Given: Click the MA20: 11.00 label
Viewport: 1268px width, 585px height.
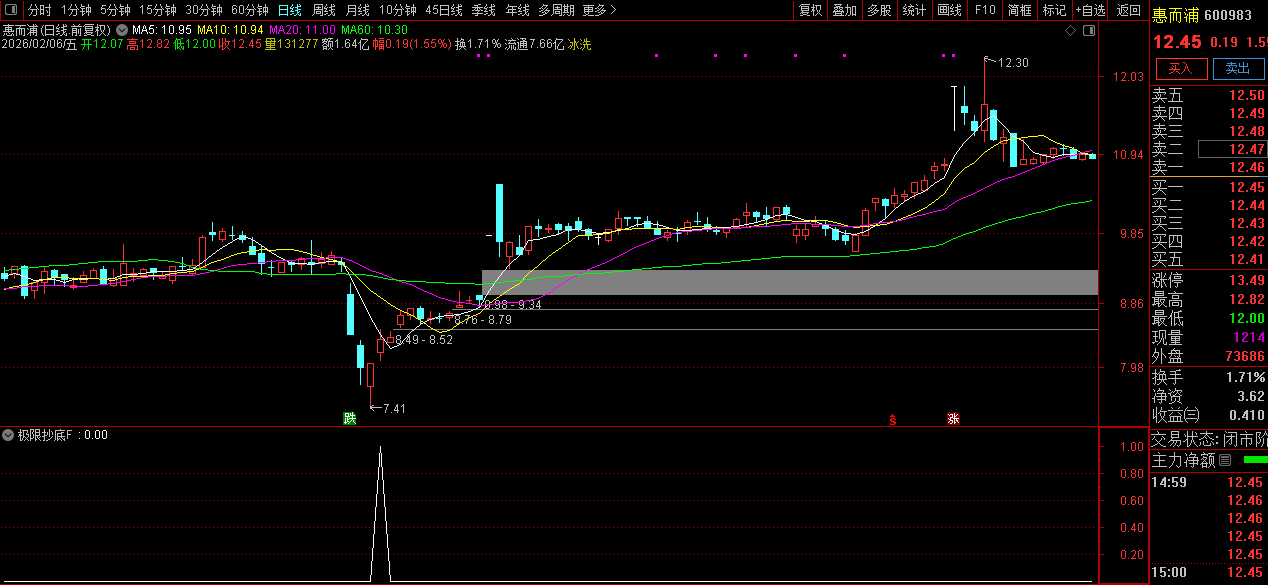Looking at the screenshot, I should [x=302, y=30].
